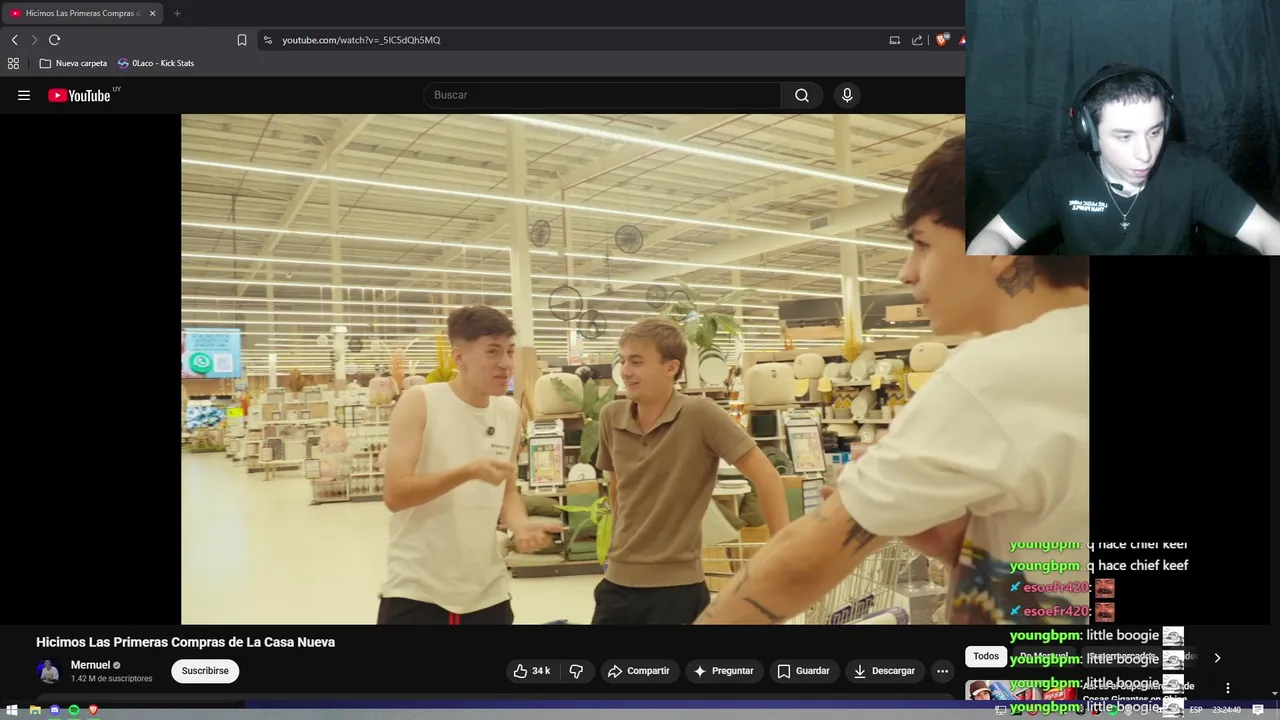This screenshot has width=1280, height=720.
Task: Open Brave browser from the taskbar
Action: pyautogui.click(x=94, y=710)
